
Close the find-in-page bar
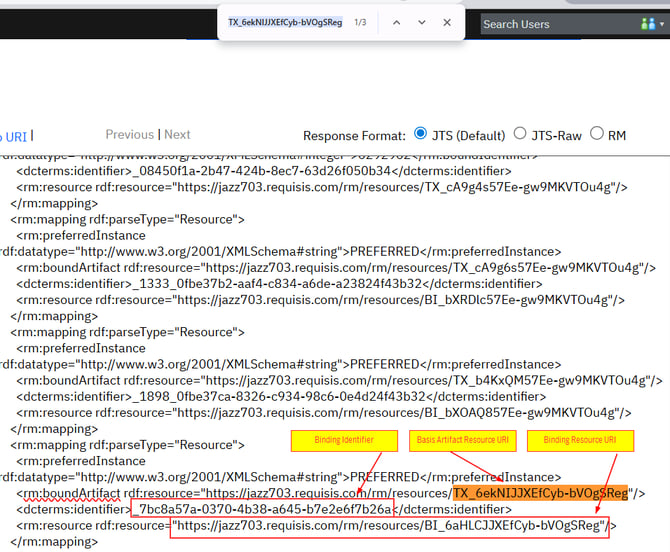[x=447, y=22]
